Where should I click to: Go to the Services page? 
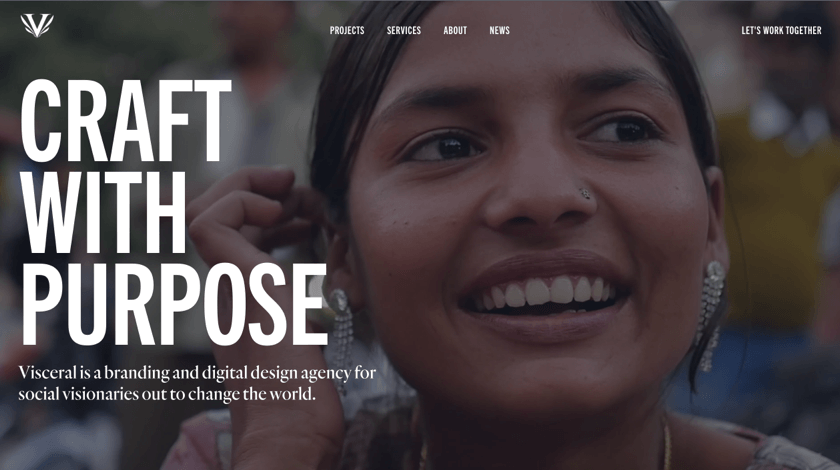(x=403, y=31)
